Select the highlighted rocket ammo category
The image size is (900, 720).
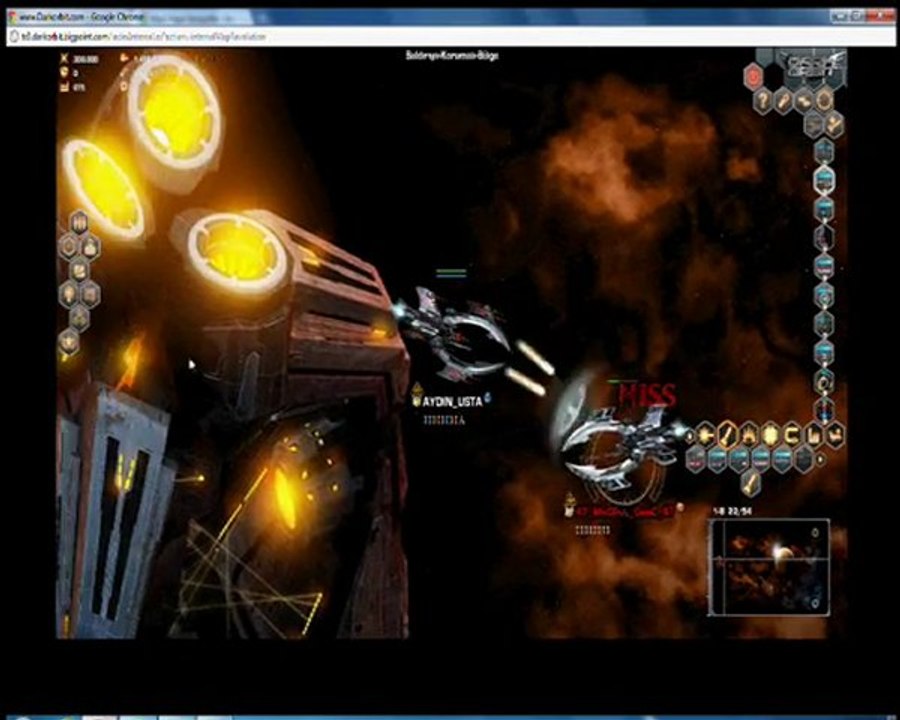click(x=727, y=435)
